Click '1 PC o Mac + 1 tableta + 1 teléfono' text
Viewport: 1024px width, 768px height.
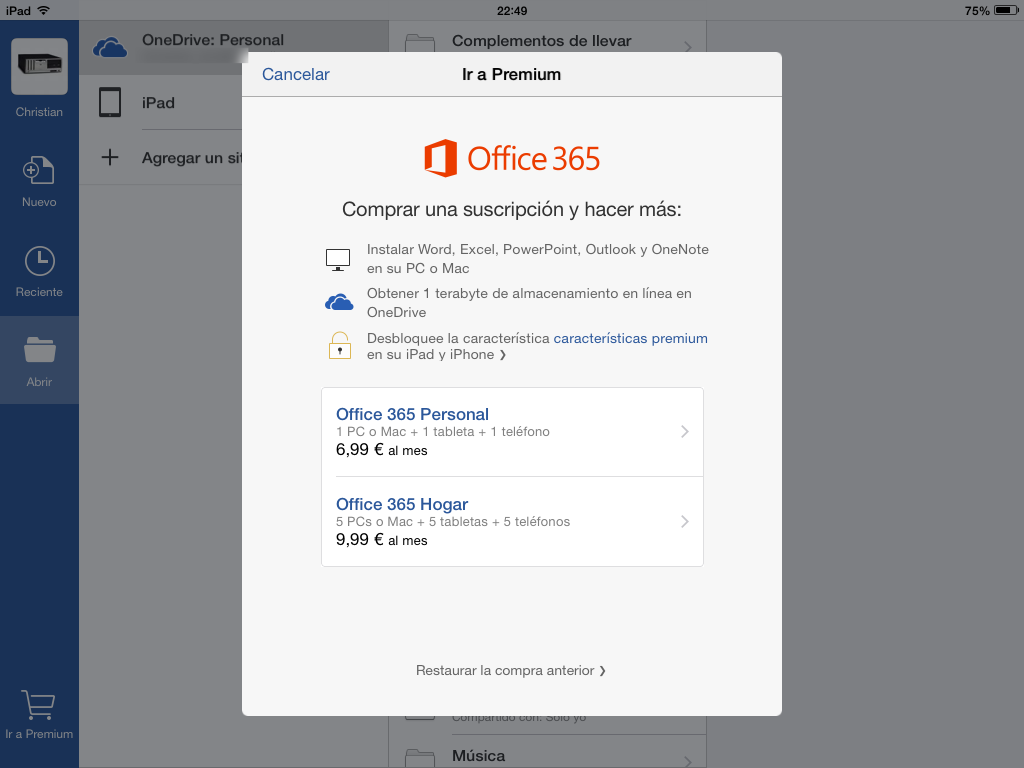click(443, 432)
